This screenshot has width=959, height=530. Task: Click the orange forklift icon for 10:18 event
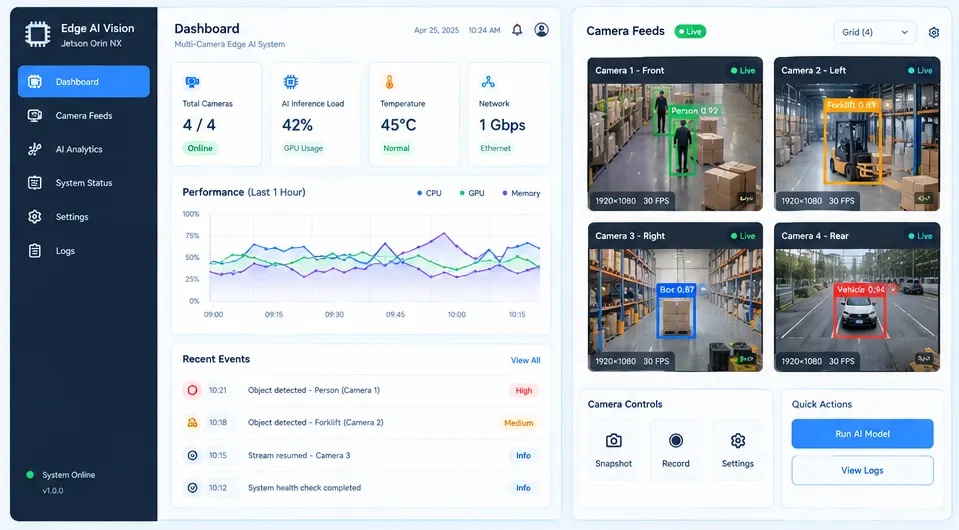(x=192, y=422)
